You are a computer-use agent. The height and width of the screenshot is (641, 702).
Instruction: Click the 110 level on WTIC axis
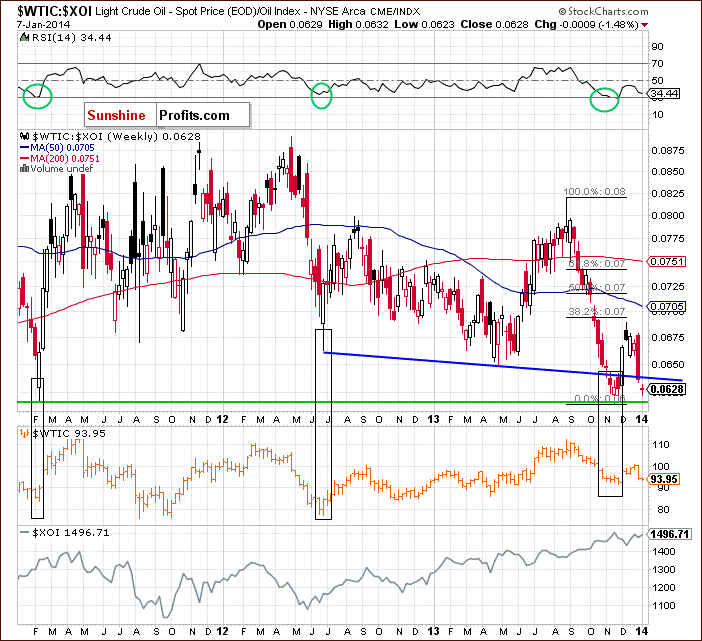pyautogui.click(x=661, y=444)
